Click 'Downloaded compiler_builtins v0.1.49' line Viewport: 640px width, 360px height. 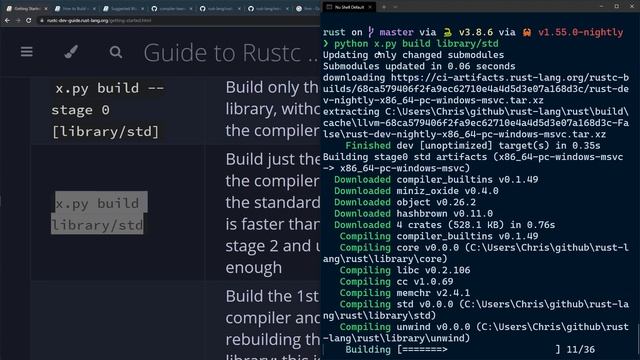436,180
